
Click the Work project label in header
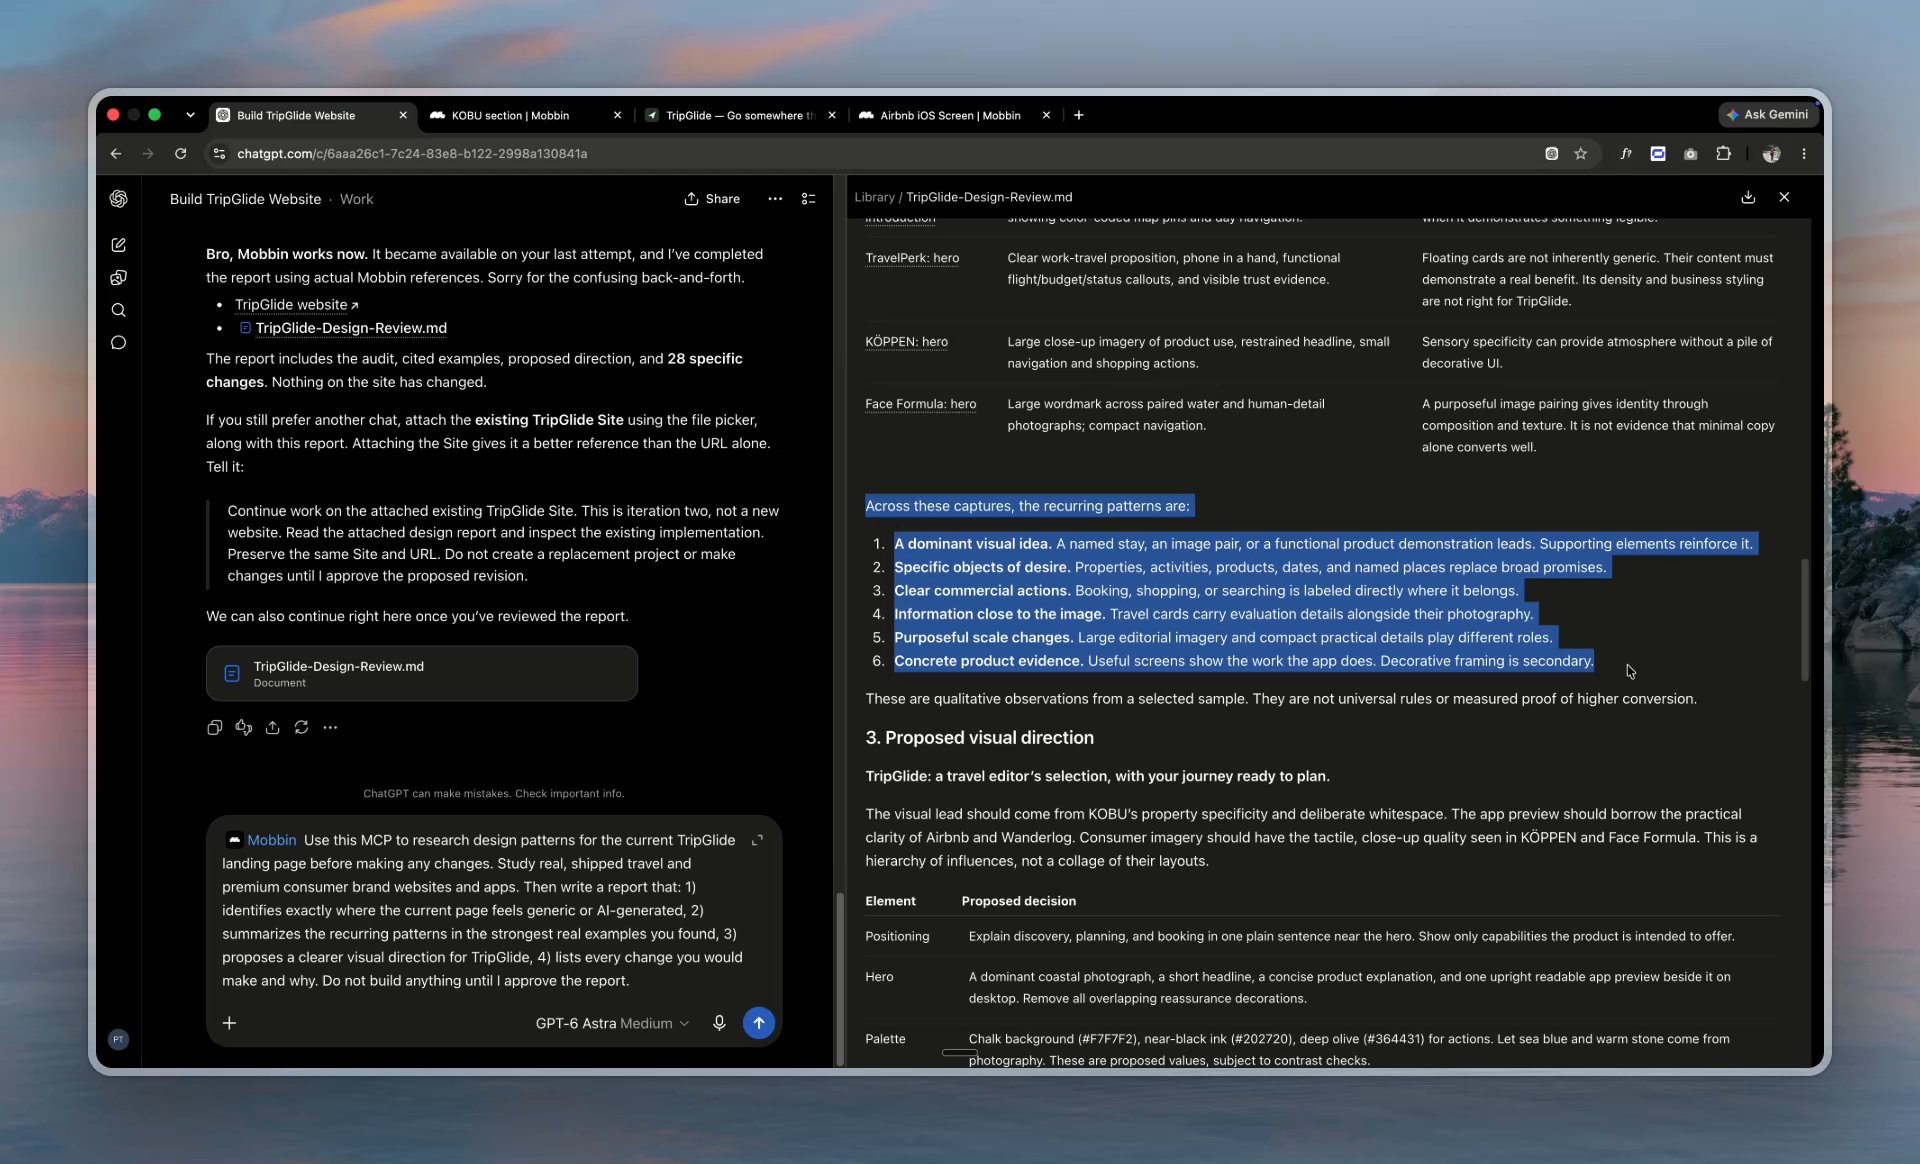356,199
